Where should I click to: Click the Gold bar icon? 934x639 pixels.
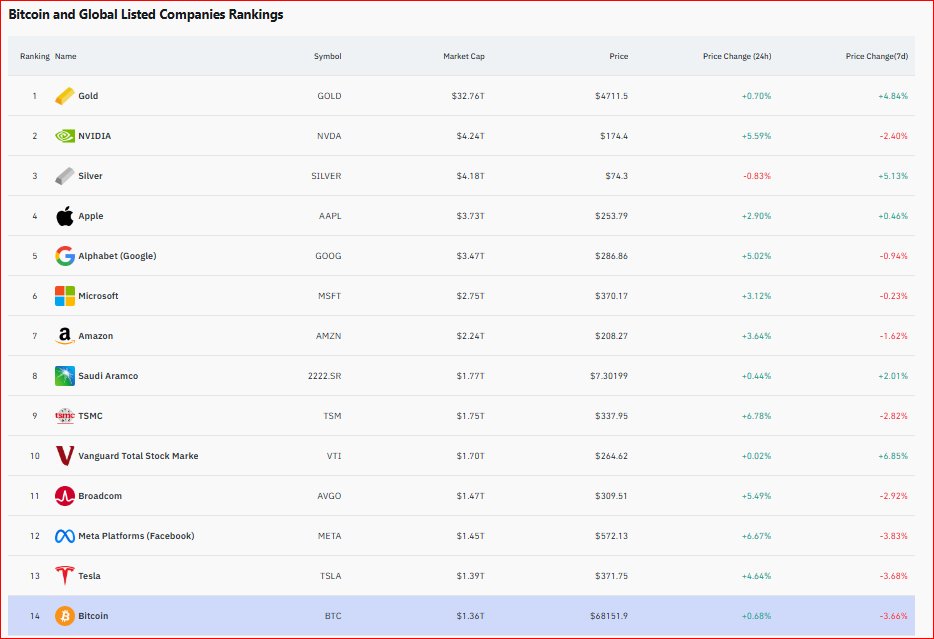pyautogui.click(x=65, y=96)
